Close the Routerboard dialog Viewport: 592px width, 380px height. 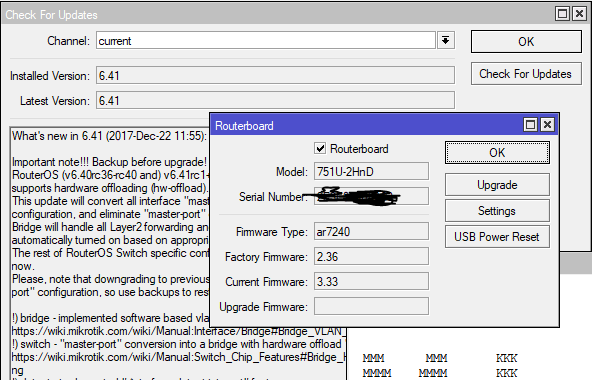547,124
